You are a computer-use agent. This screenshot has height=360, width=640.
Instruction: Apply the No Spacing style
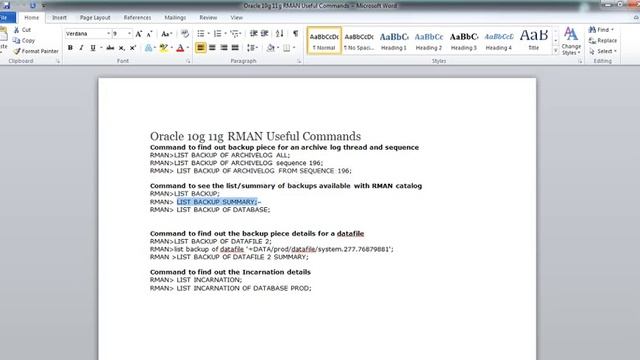[359, 41]
